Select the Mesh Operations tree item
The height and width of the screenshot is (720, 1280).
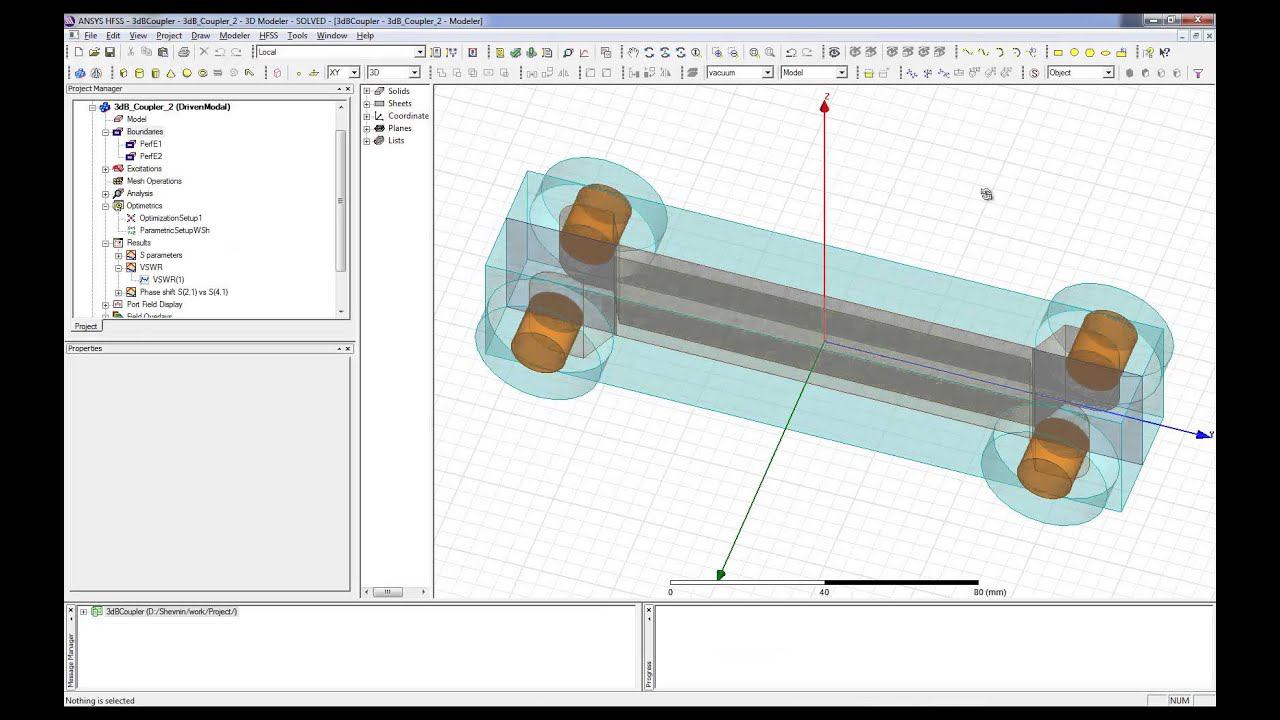[x=154, y=181]
